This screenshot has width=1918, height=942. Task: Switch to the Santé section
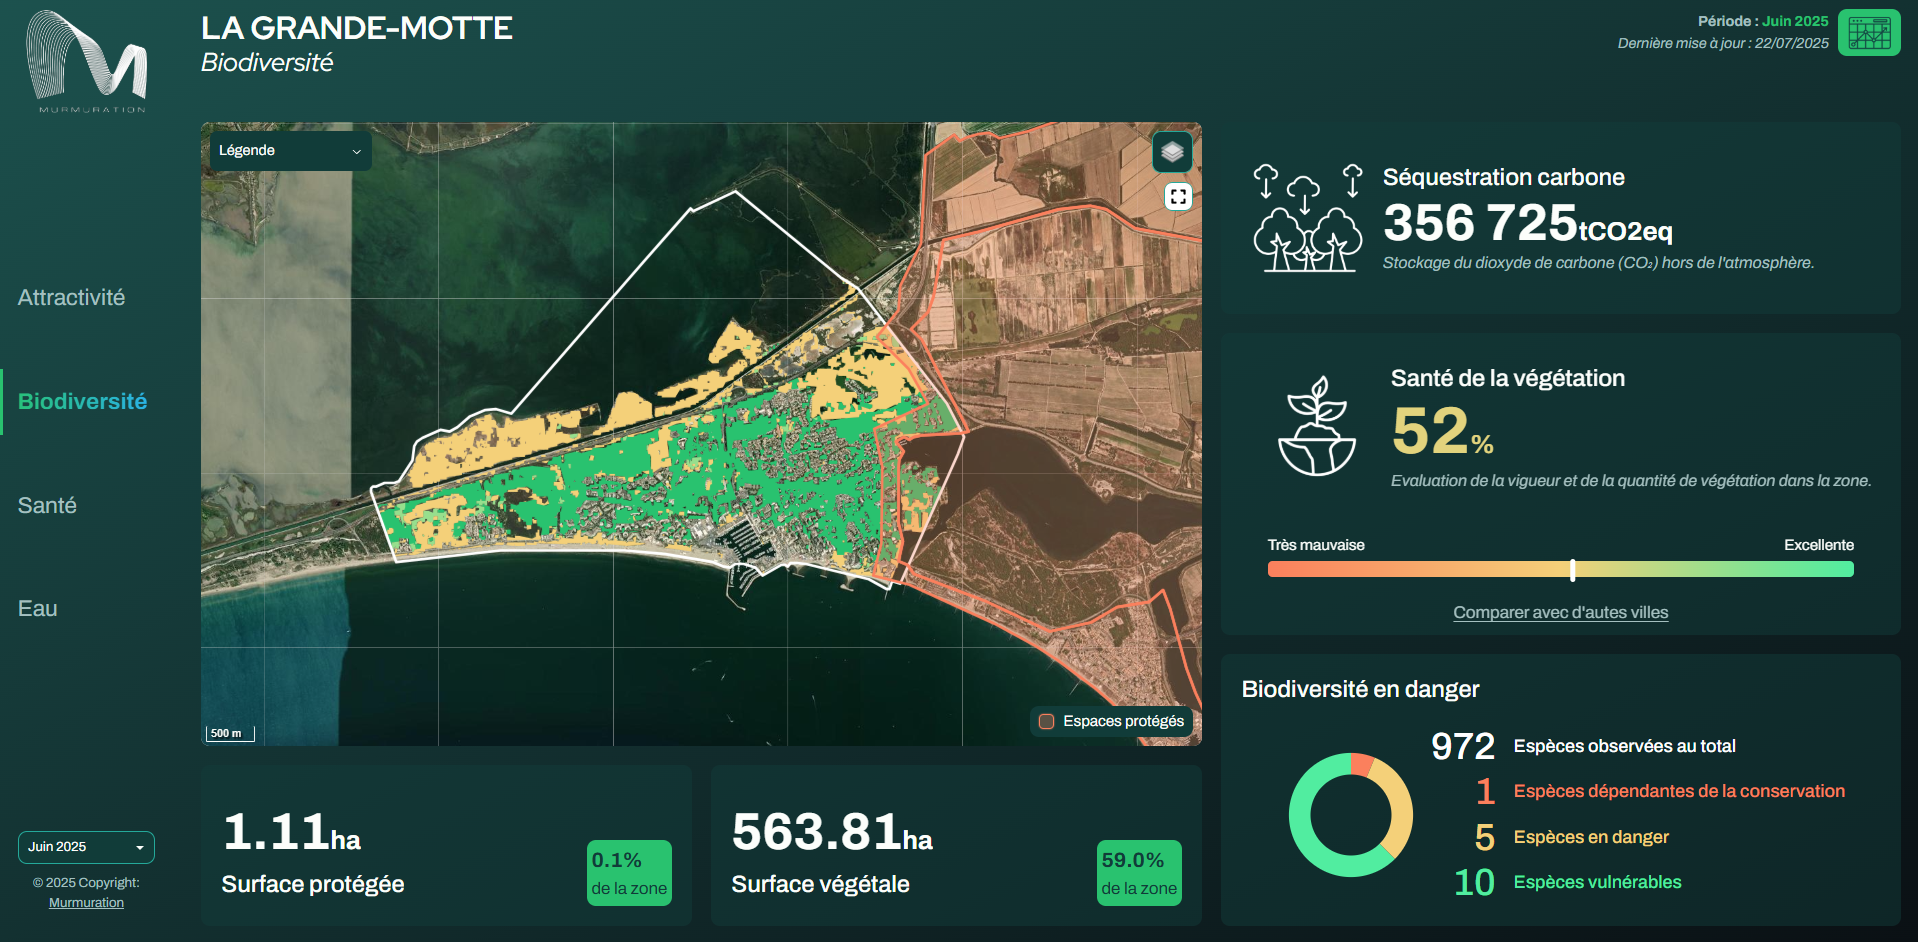point(47,506)
